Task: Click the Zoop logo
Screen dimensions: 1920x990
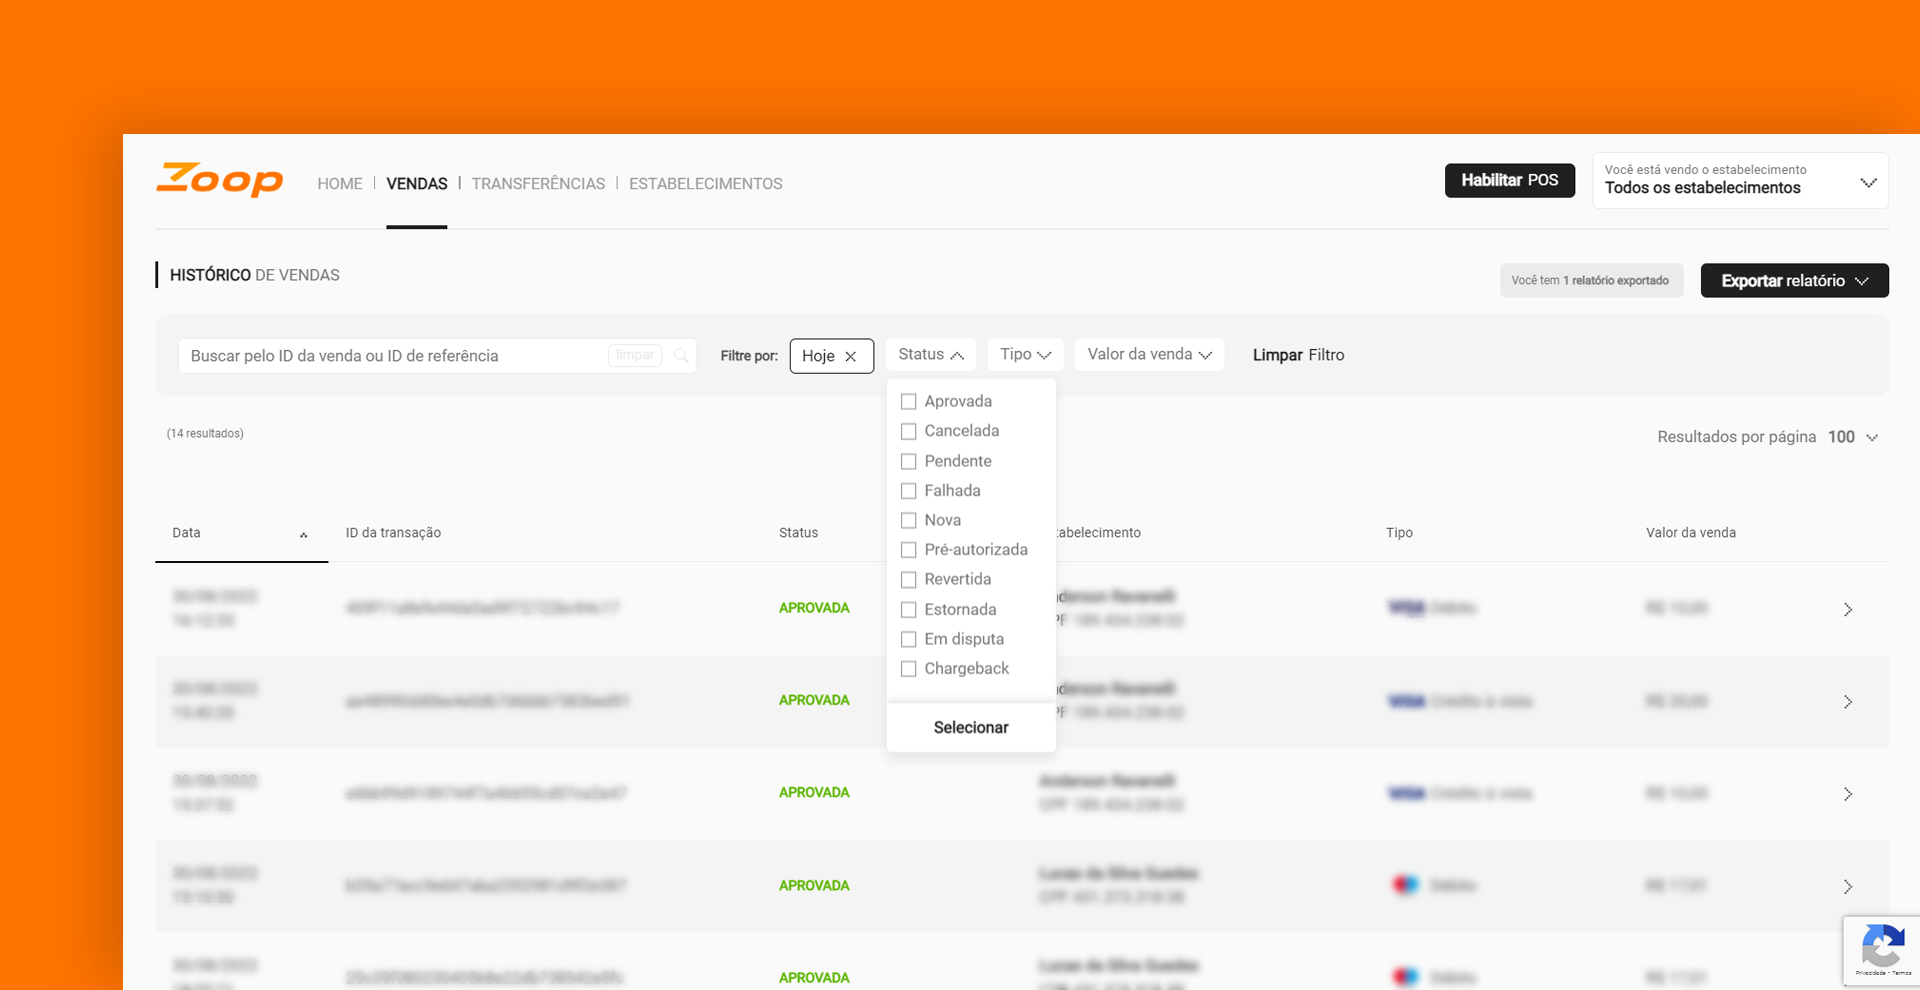Action: pyautogui.click(x=219, y=180)
